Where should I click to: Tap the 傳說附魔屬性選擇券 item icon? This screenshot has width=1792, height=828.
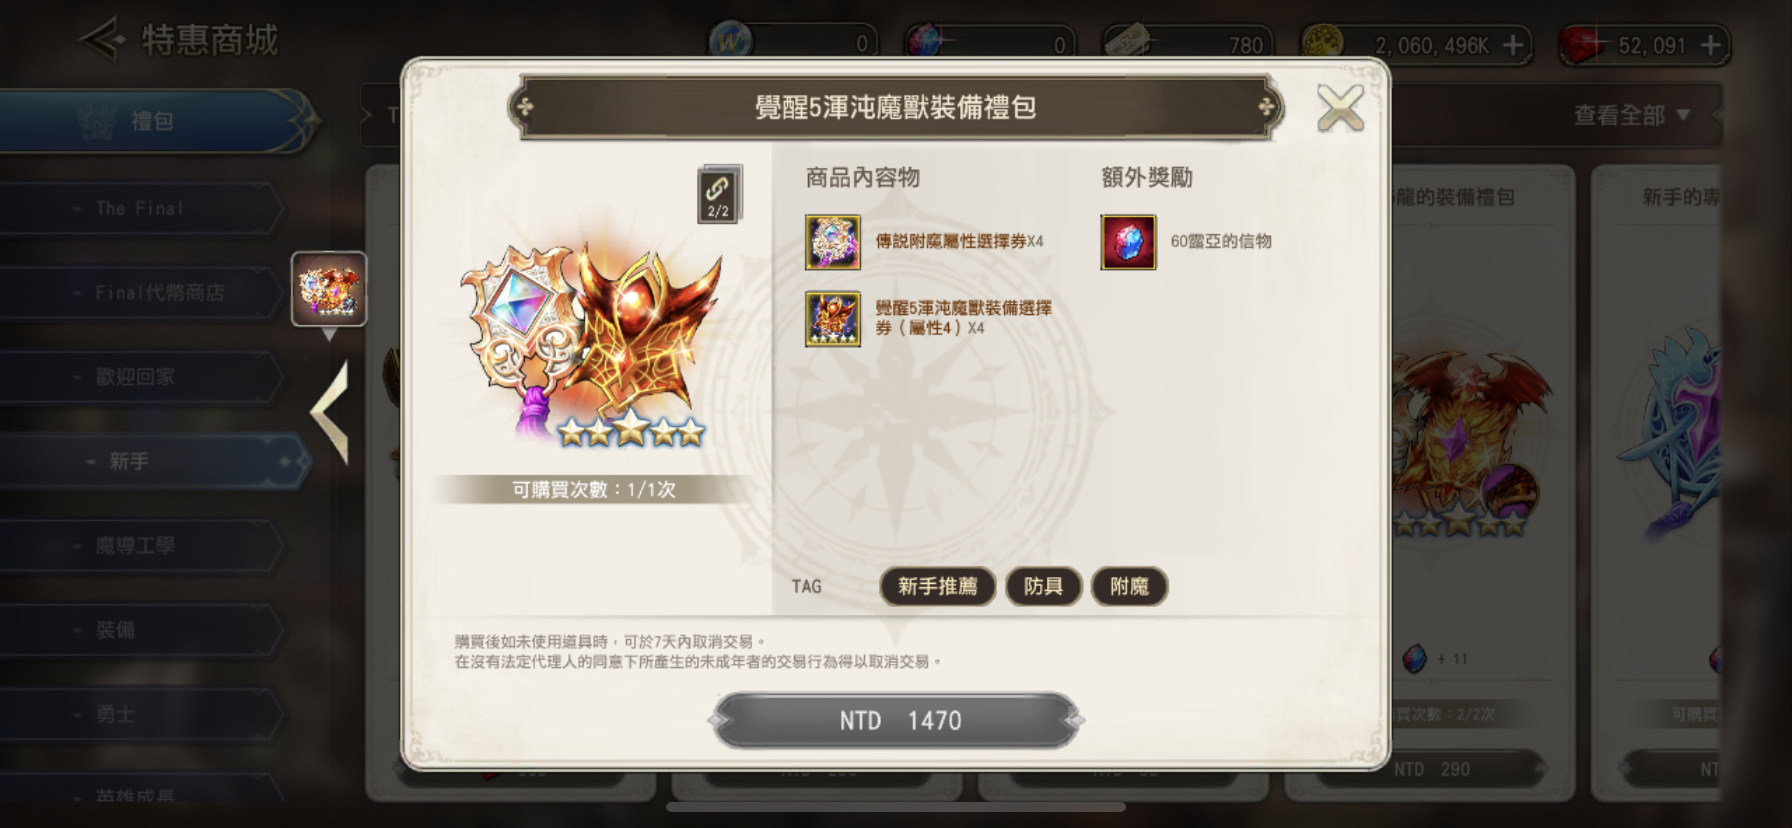coord(833,242)
